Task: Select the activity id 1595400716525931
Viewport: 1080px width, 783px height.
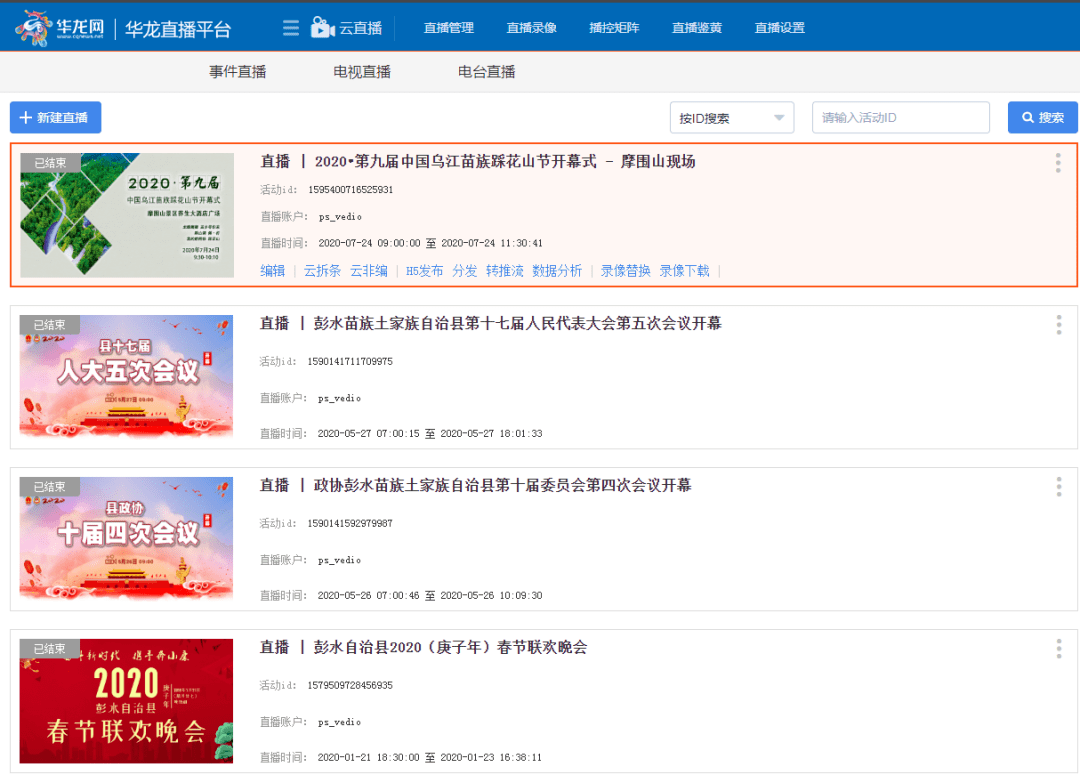Action: click(x=351, y=189)
